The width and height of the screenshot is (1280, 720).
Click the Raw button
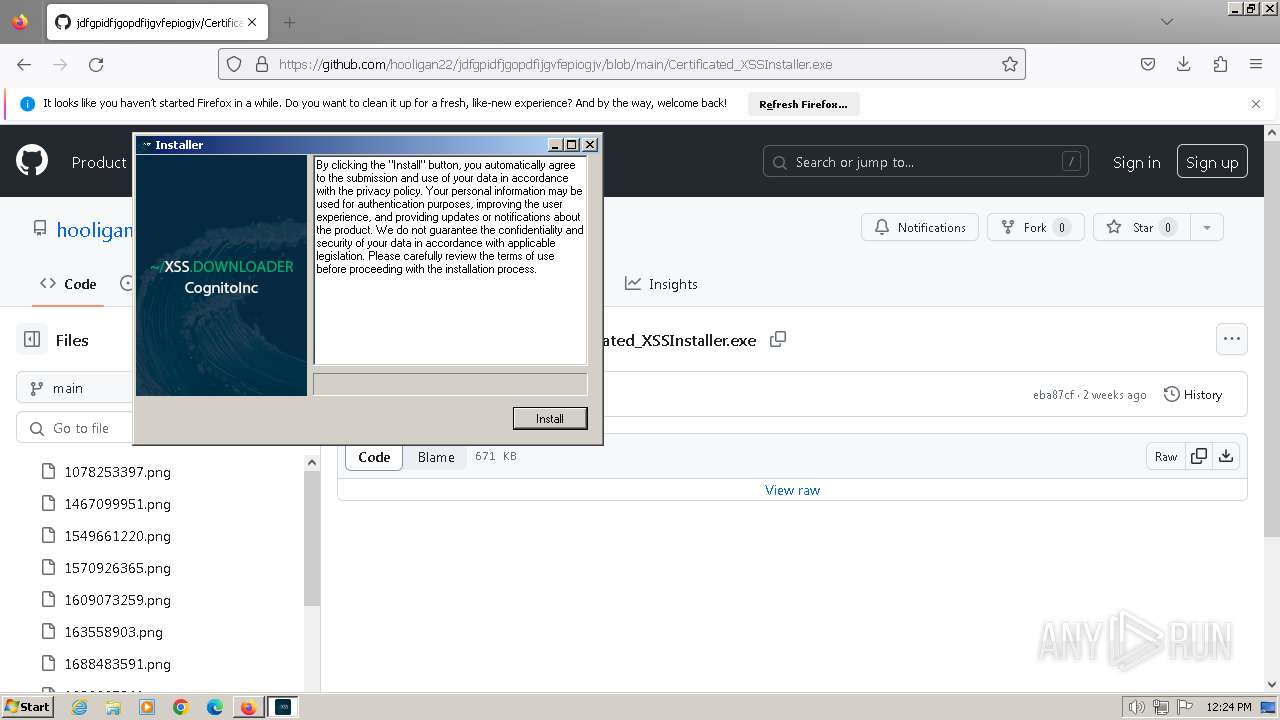click(x=1166, y=456)
